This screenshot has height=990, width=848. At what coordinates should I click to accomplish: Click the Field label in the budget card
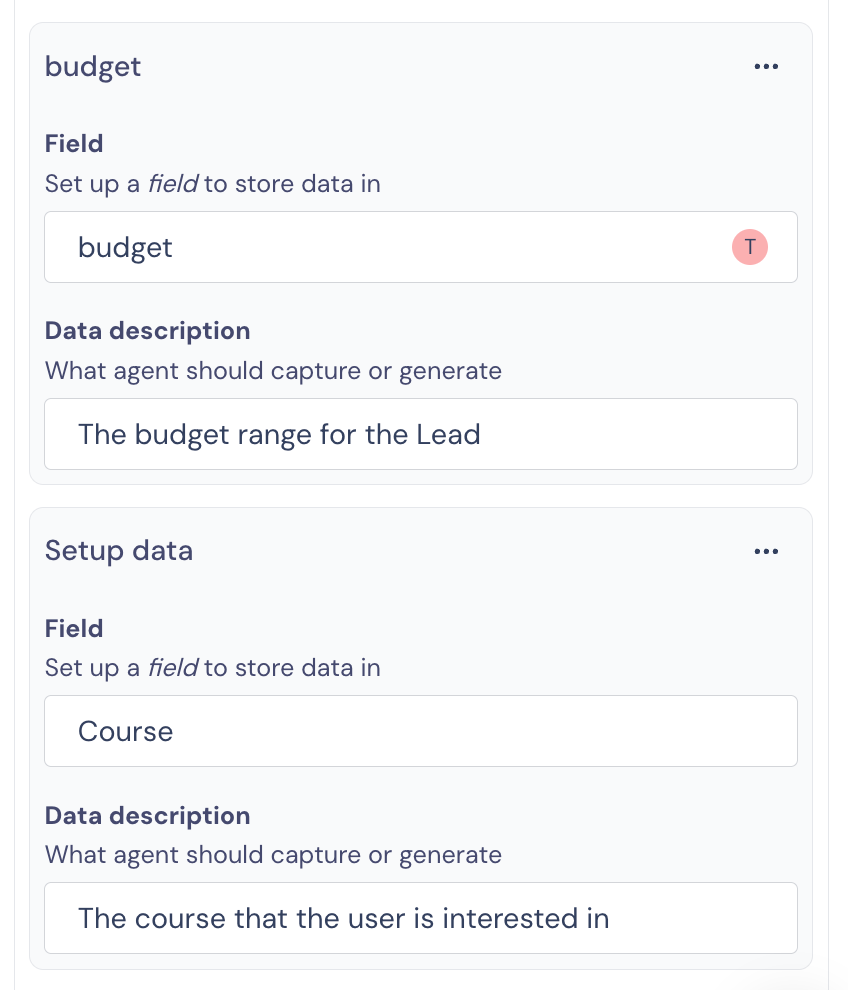[74, 143]
